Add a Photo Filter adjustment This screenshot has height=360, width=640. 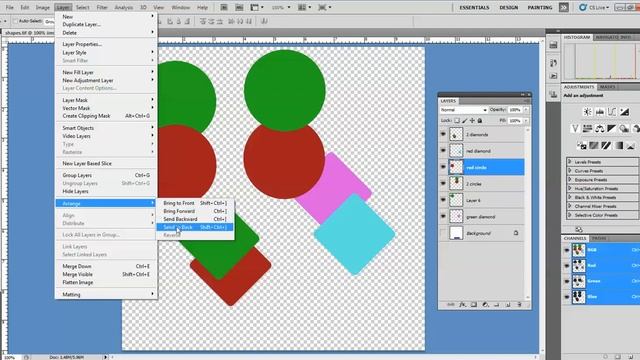(624, 129)
